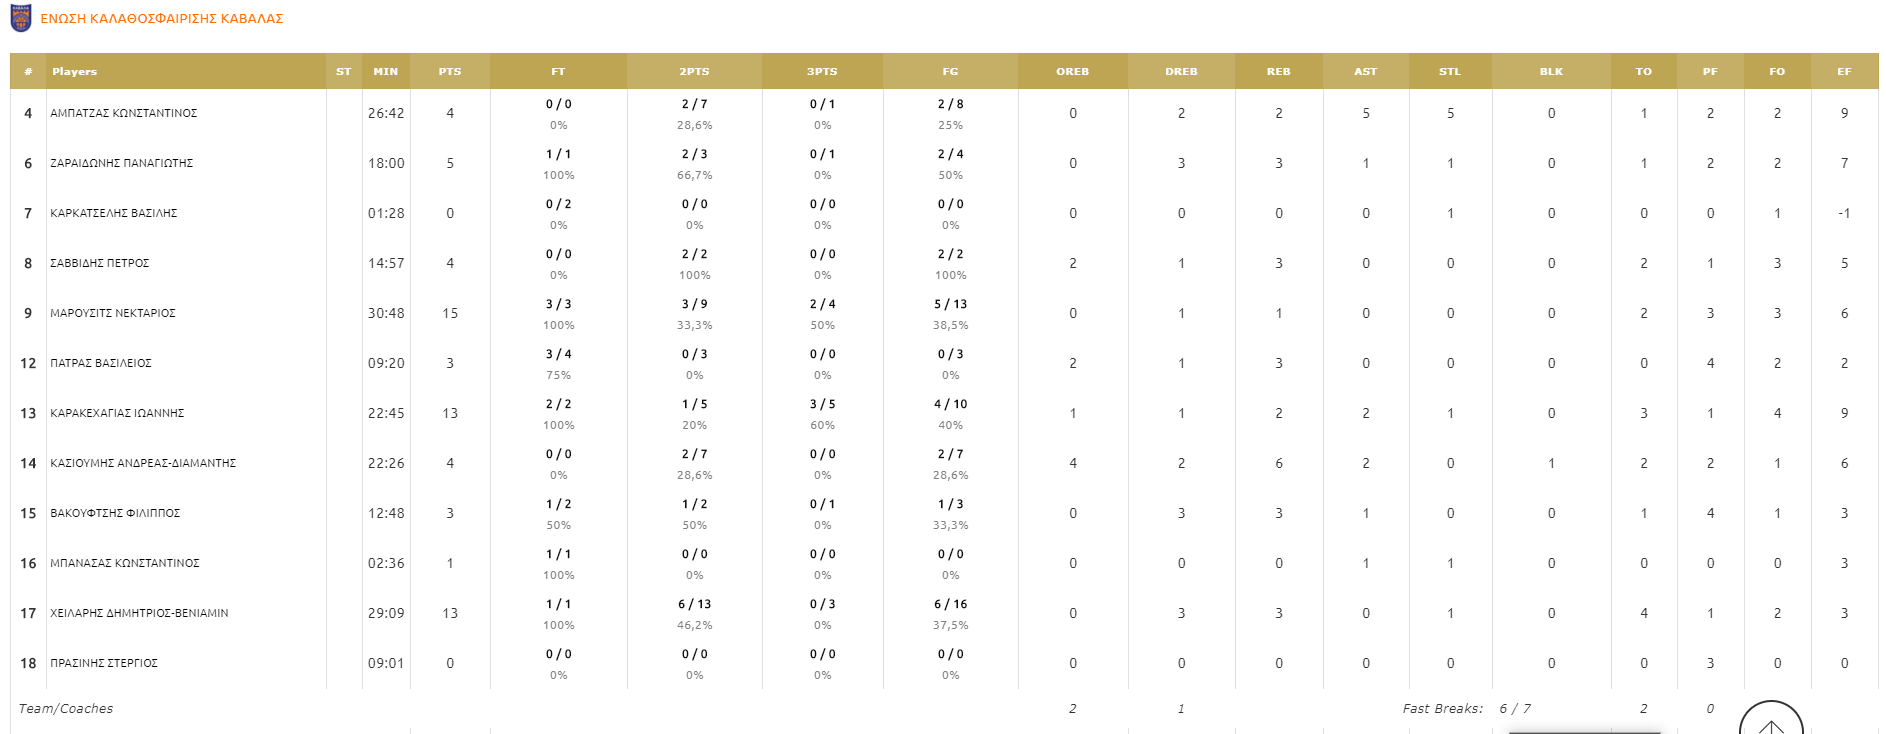Sort by the 3PTS column header
The width and height of the screenshot is (1886, 734).
[x=822, y=72]
